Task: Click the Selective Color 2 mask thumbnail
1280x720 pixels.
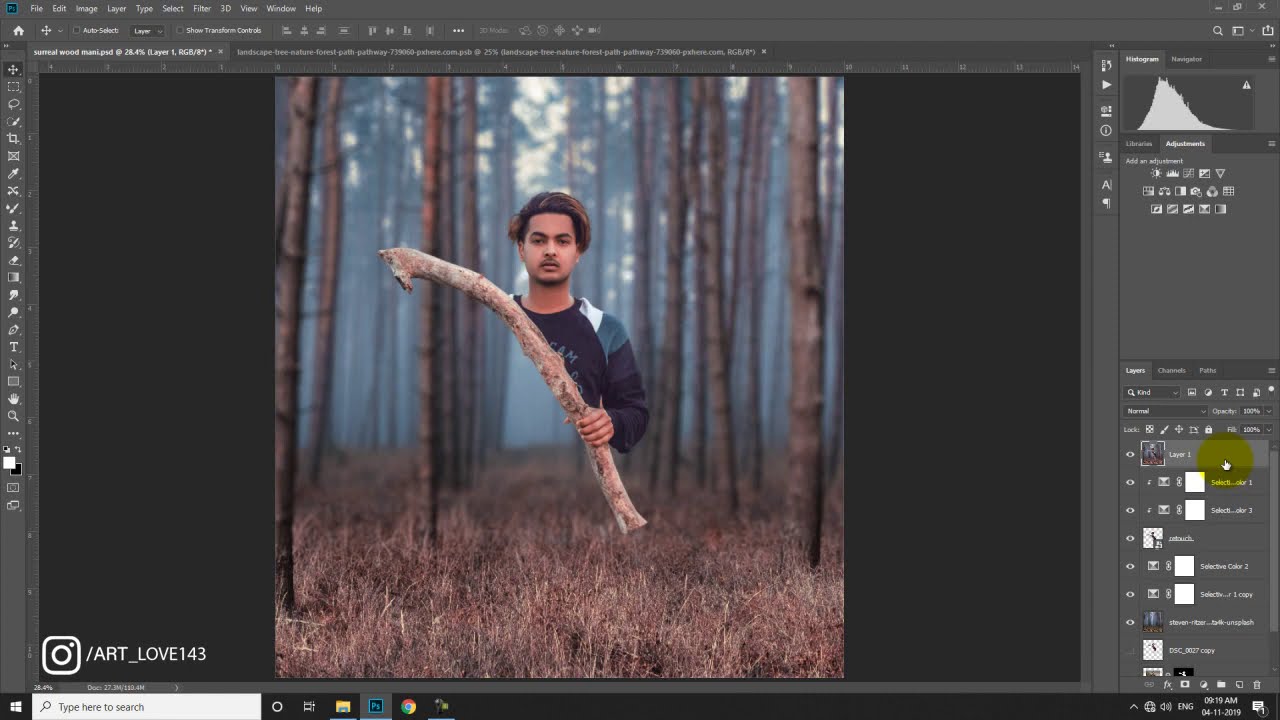Action: (x=1185, y=567)
